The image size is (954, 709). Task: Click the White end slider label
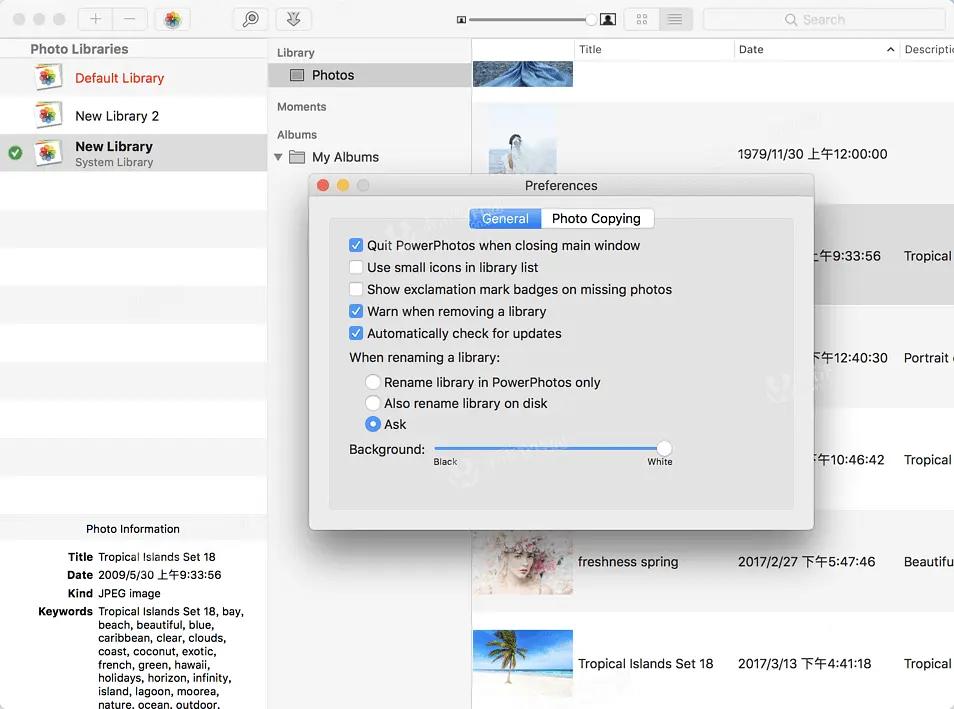click(660, 462)
